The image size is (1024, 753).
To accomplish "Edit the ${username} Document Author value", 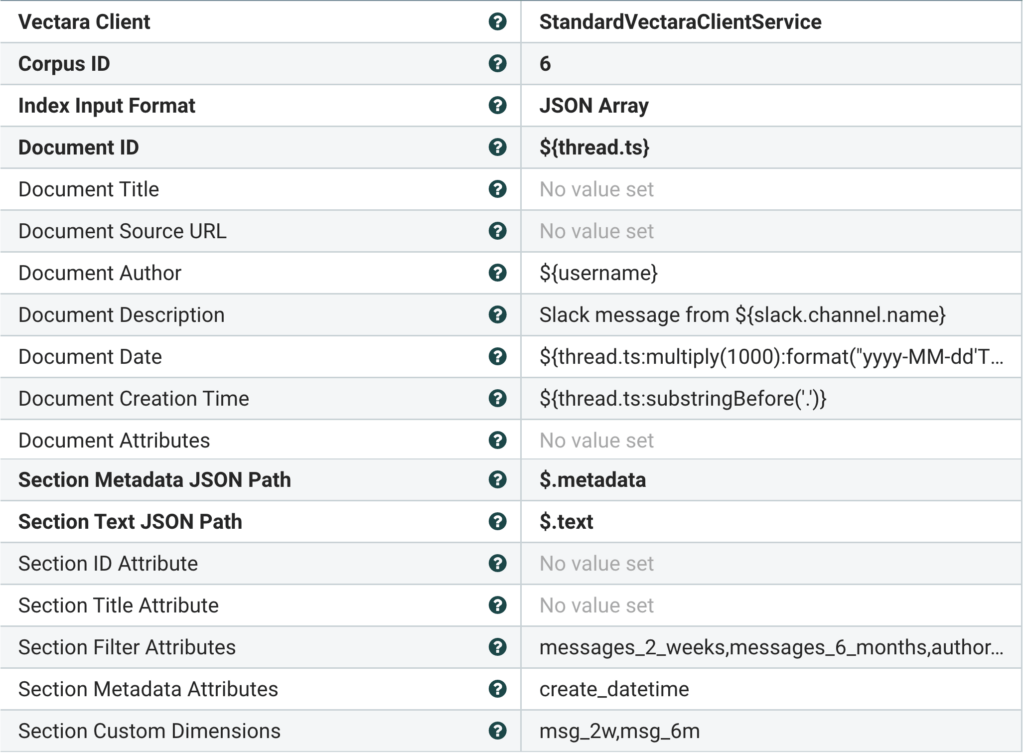I will click(x=598, y=273).
